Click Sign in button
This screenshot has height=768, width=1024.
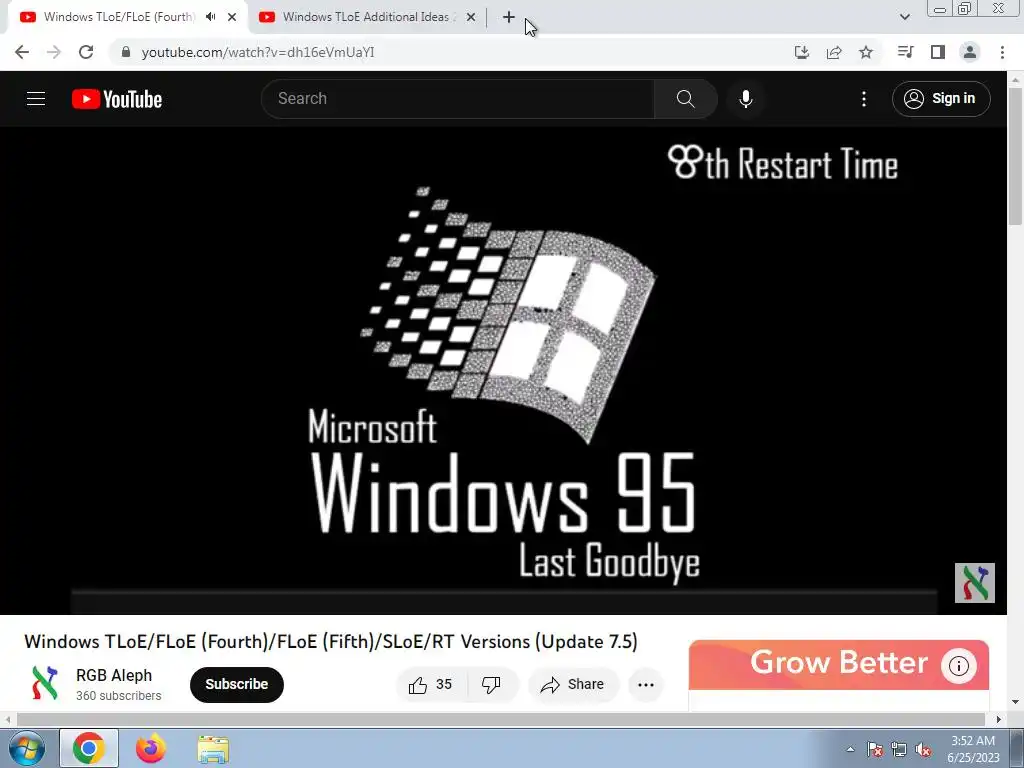pyautogui.click(x=941, y=99)
